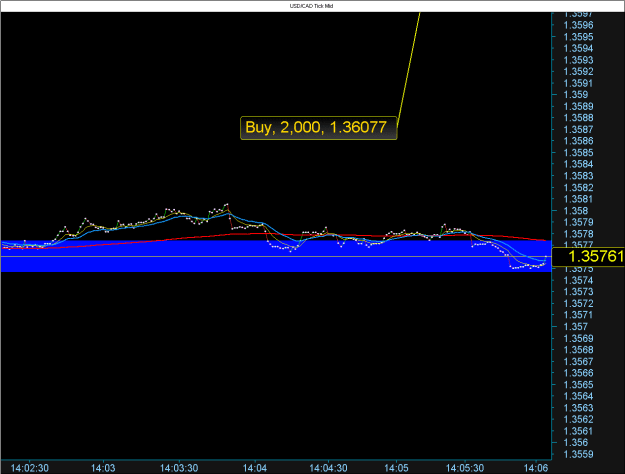The image size is (625, 474).
Task: Click the 1.3581 price axis label
Action: 578,199
